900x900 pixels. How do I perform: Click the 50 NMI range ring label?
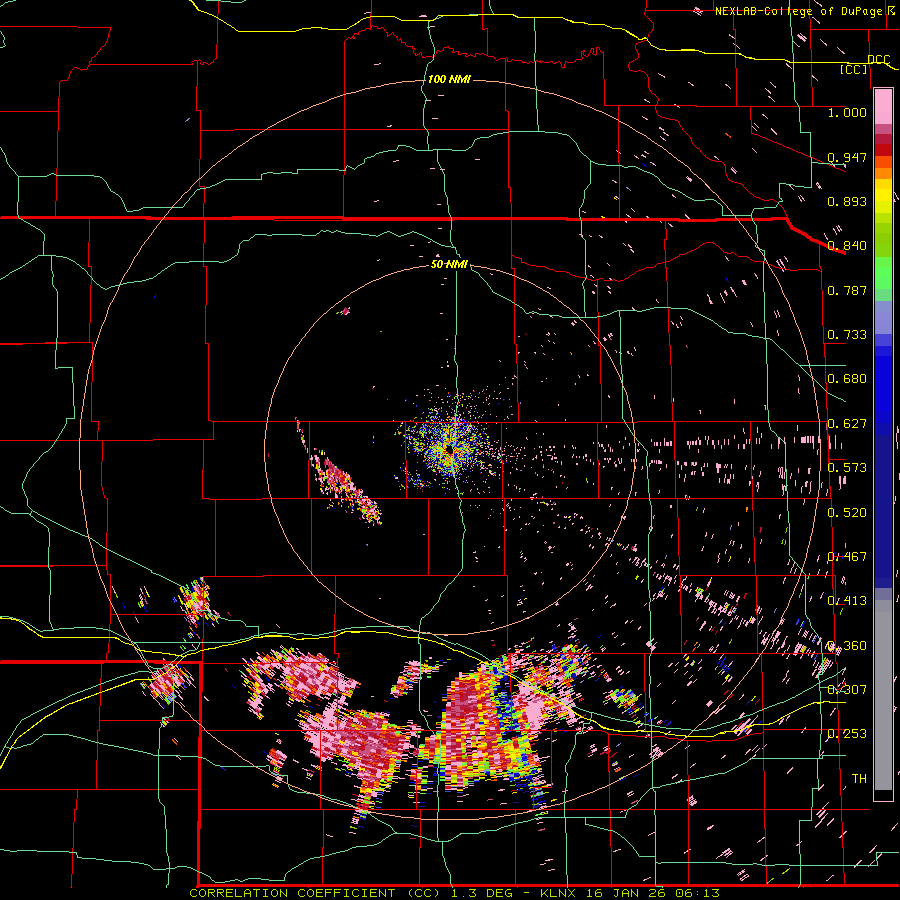pos(449,265)
